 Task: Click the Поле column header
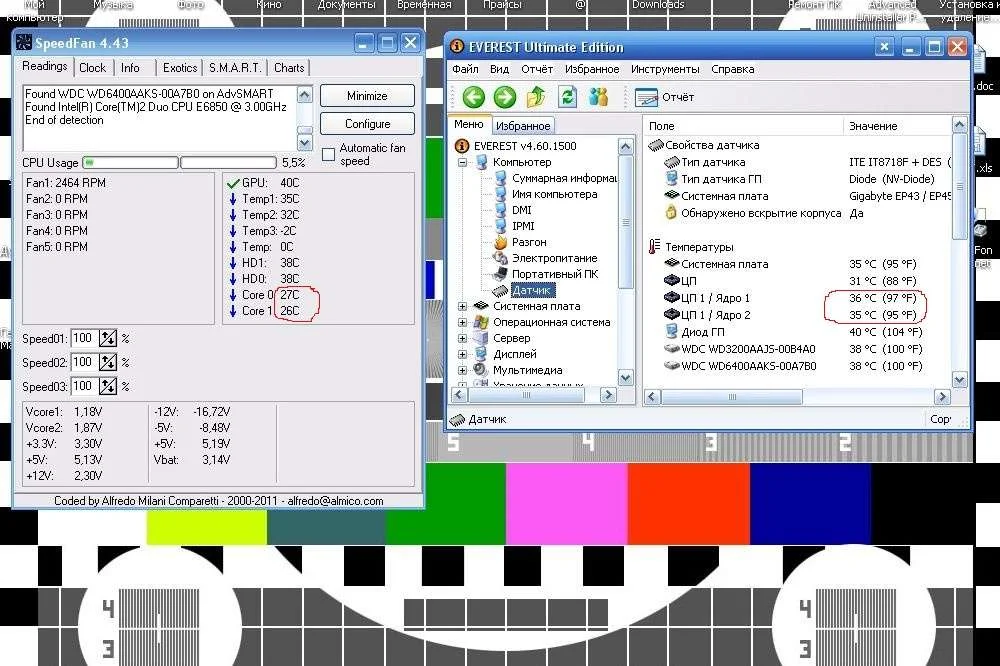pos(742,126)
